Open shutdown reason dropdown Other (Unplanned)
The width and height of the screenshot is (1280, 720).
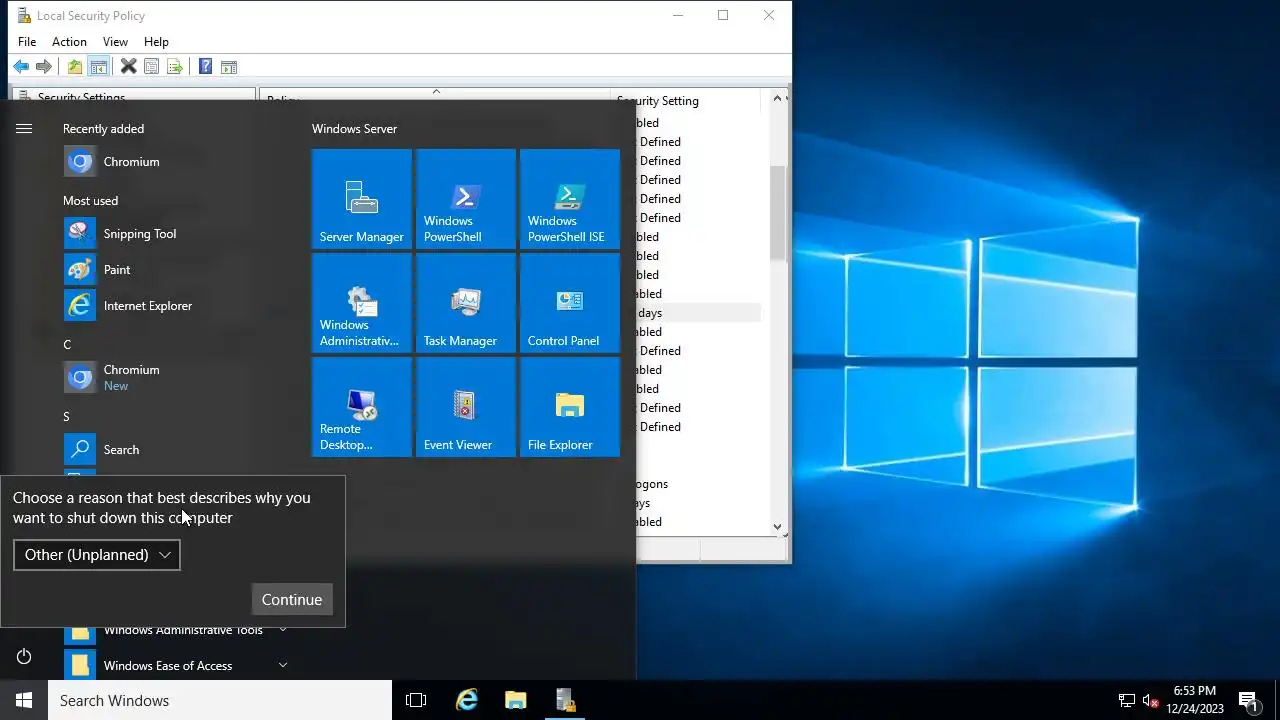pos(97,555)
